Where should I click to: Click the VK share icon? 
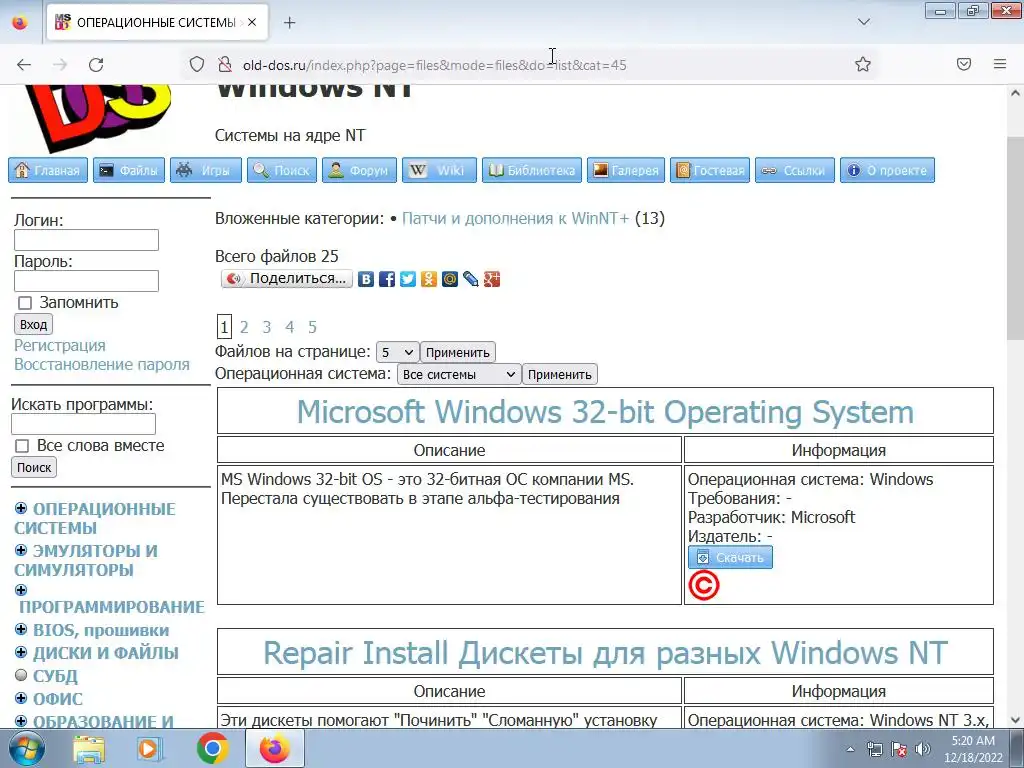click(366, 280)
